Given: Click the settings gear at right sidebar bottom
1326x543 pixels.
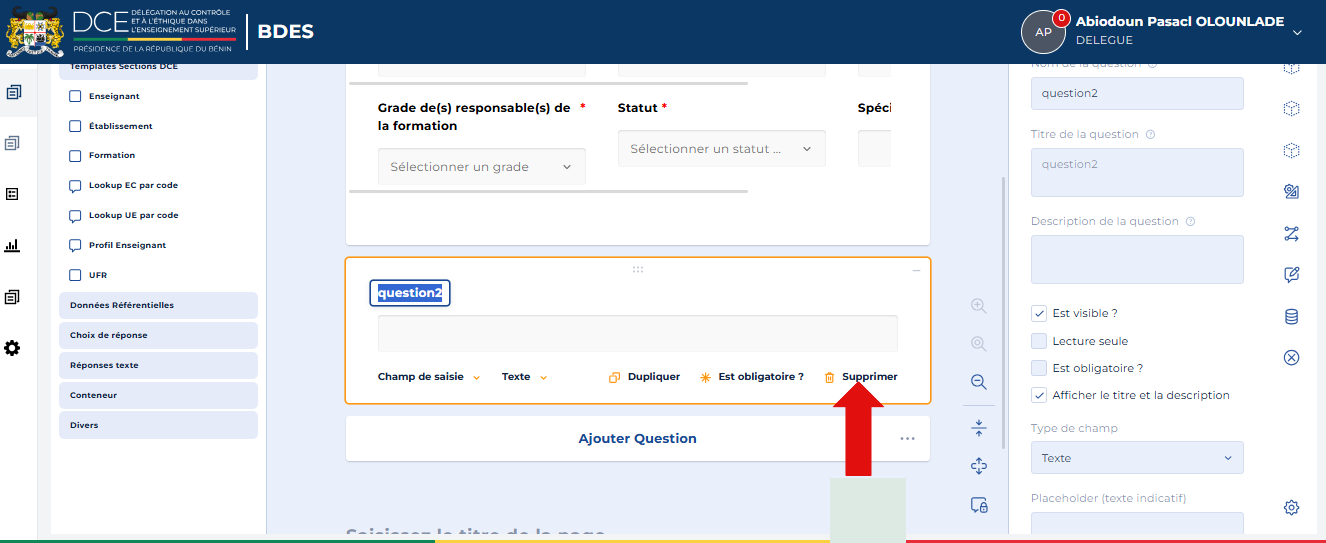Looking at the screenshot, I should 1291,508.
